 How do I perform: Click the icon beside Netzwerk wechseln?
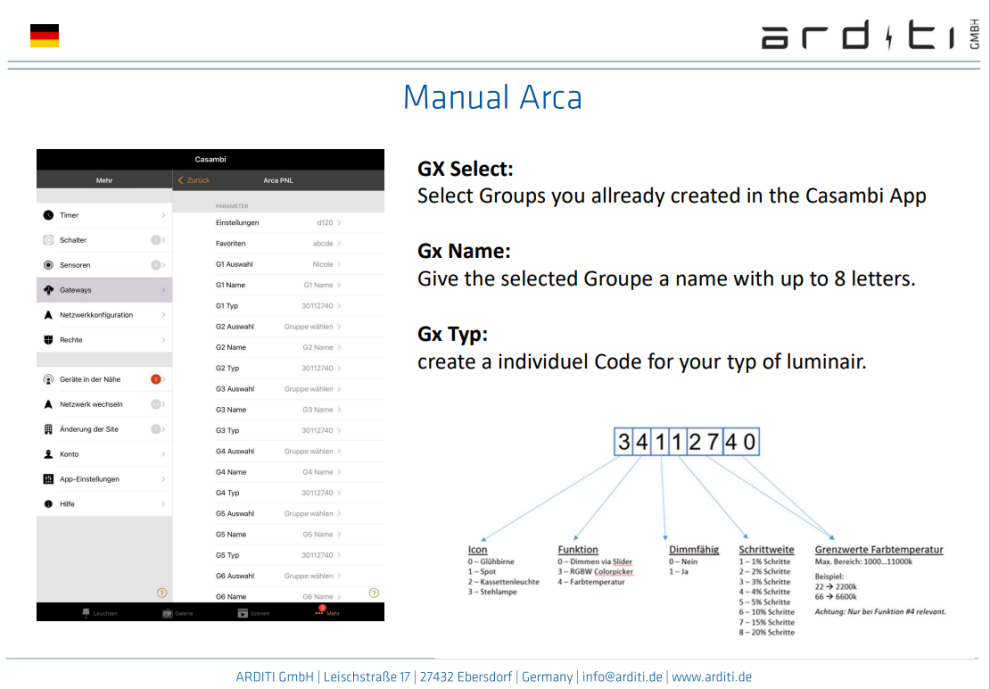click(x=49, y=404)
